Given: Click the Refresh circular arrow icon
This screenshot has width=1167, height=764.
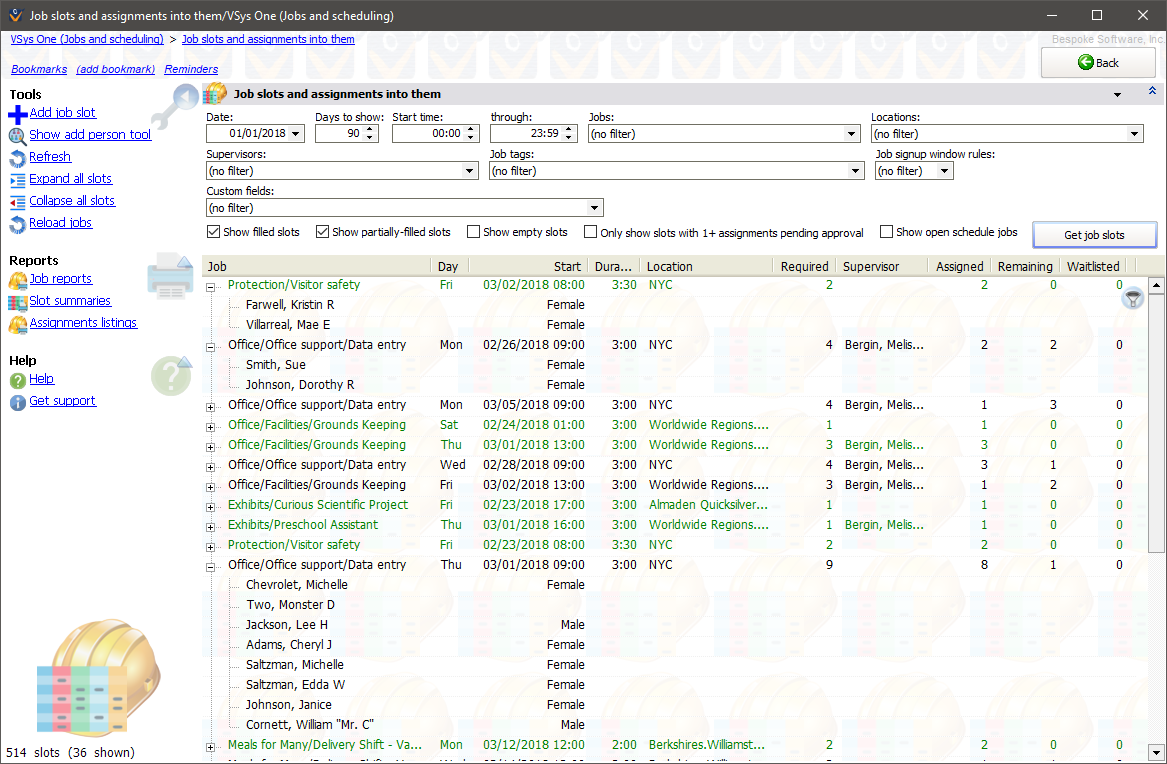Looking at the screenshot, I should click(x=18, y=157).
